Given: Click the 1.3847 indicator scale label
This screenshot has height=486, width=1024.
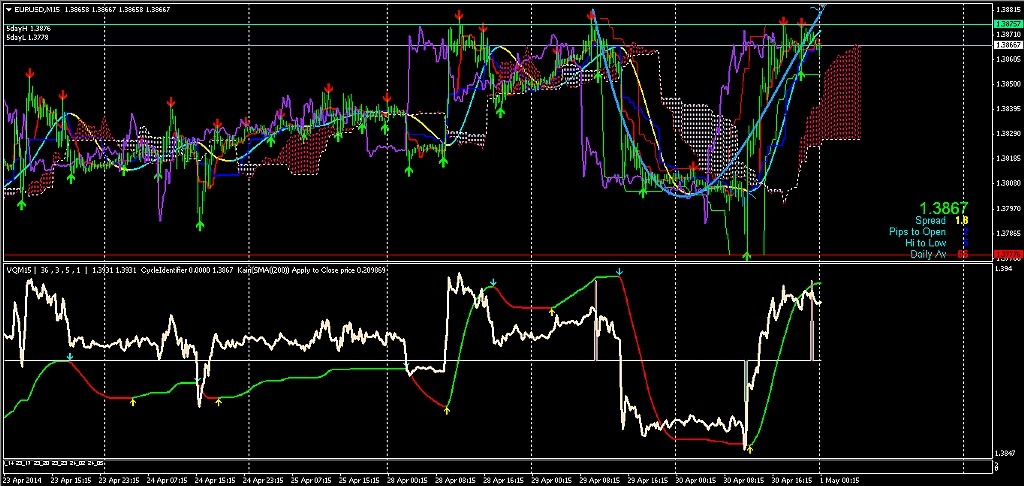Looking at the screenshot, I should click(1004, 453).
